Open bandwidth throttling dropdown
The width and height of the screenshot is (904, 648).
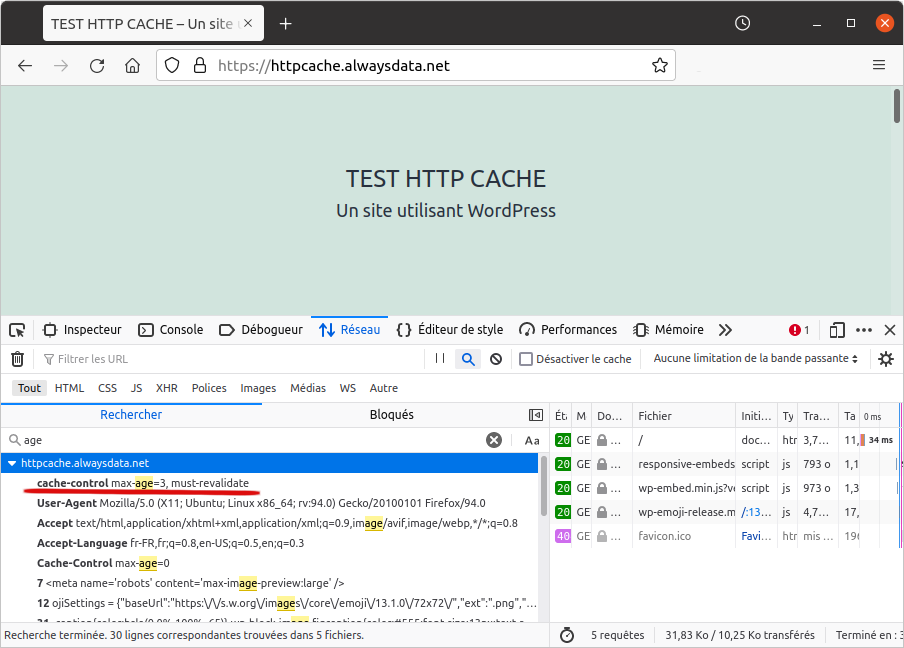pyautogui.click(x=756, y=359)
